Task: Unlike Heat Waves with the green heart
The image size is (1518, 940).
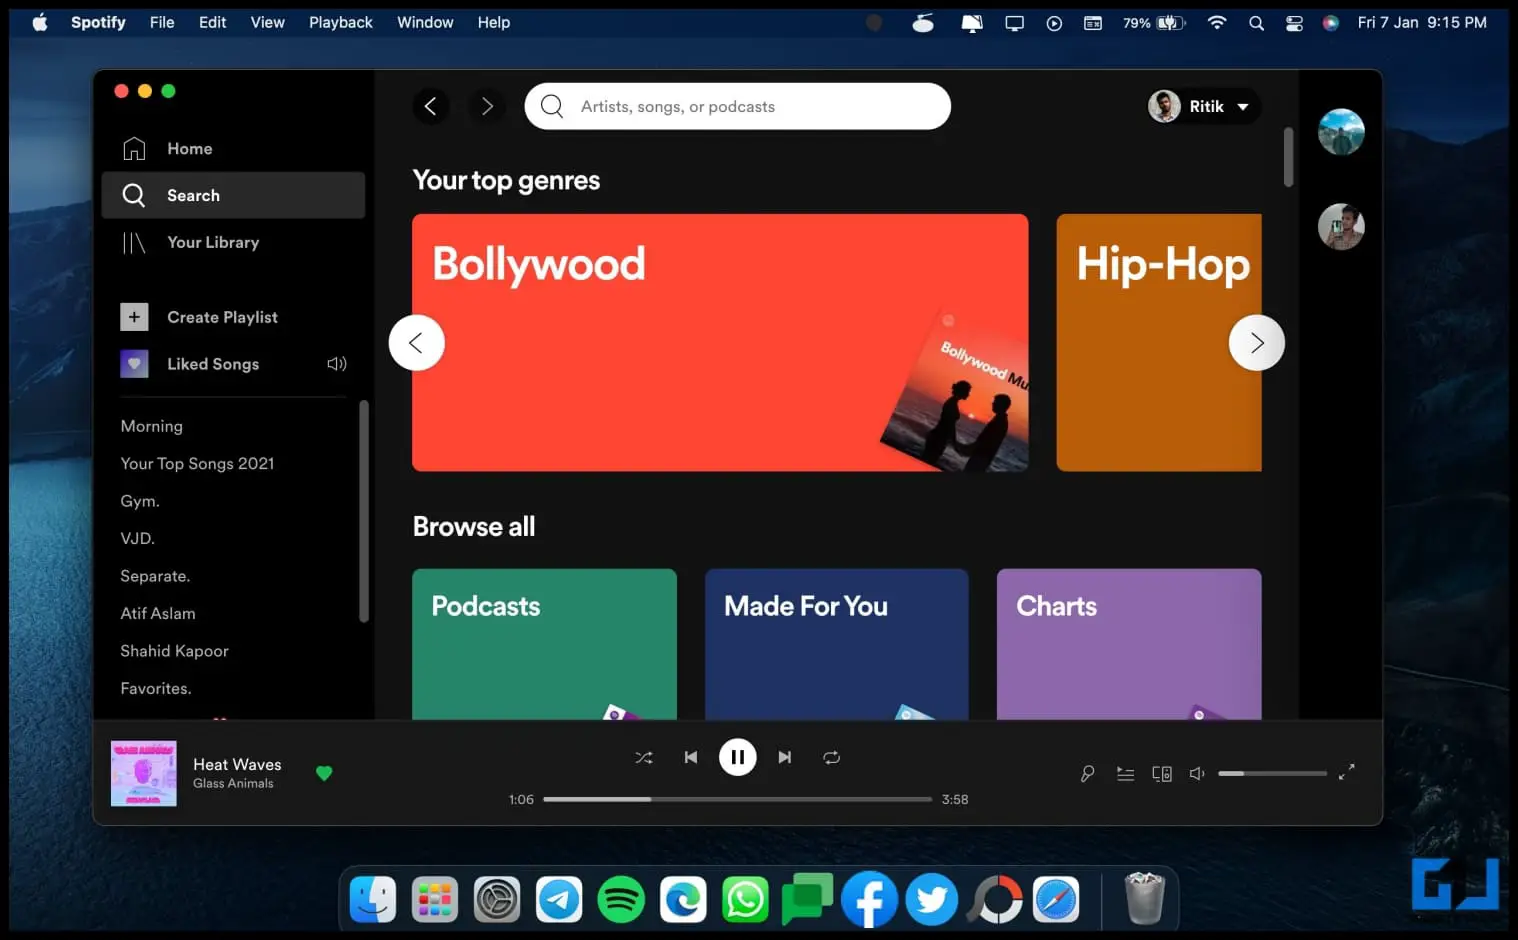Action: pos(324,773)
